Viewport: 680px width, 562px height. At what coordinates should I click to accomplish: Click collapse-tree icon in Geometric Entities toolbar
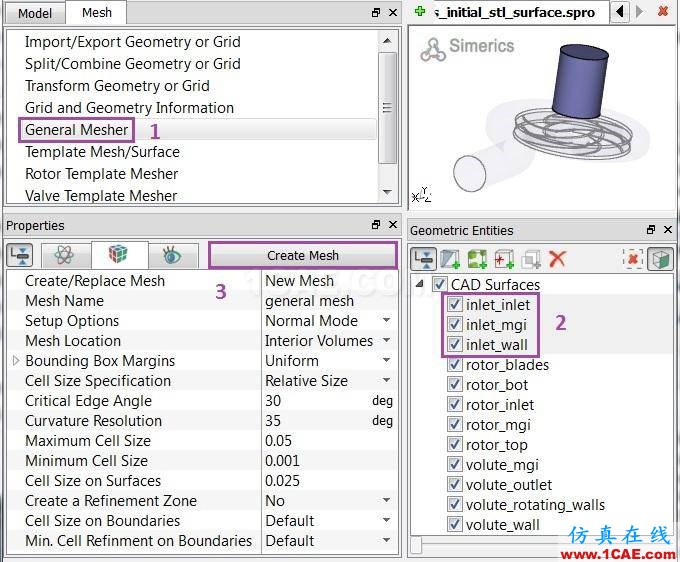[423, 259]
